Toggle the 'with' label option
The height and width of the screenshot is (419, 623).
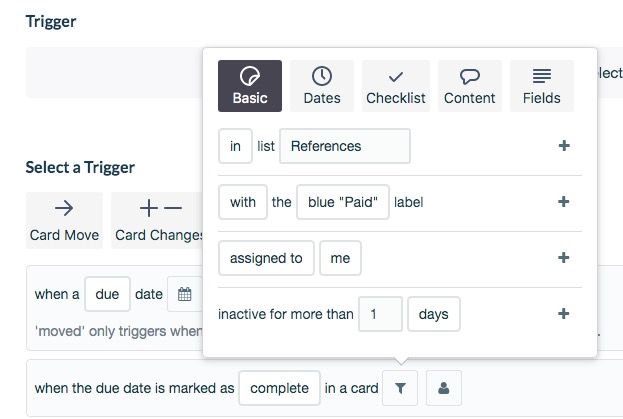(243, 202)
